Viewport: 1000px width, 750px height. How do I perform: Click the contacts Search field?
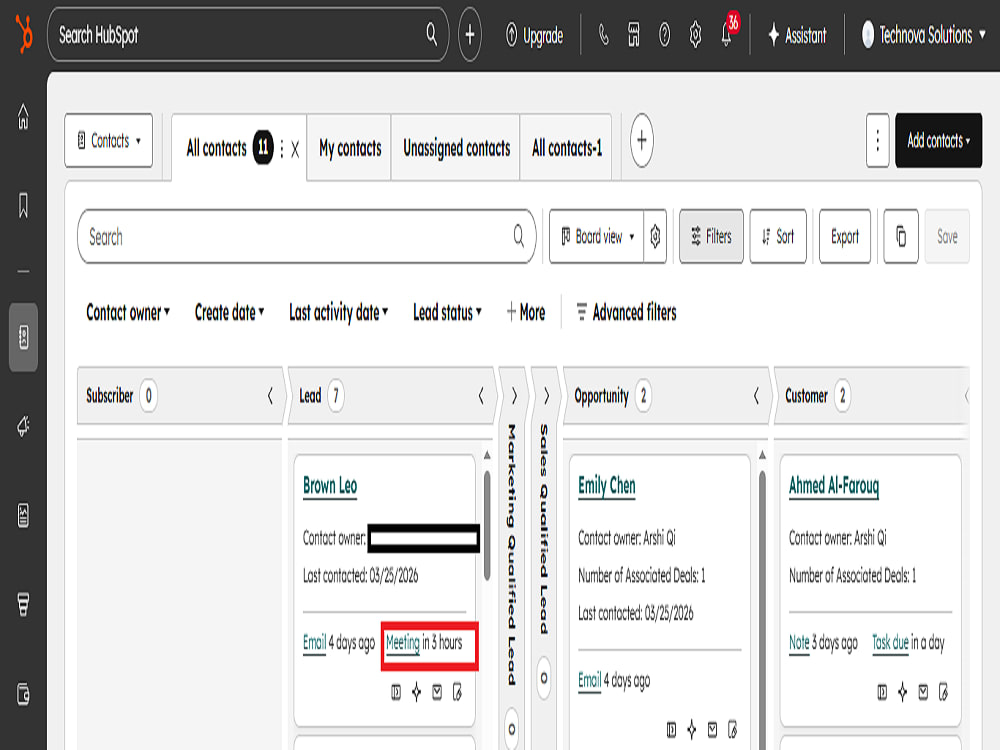(x=306, y=237)
